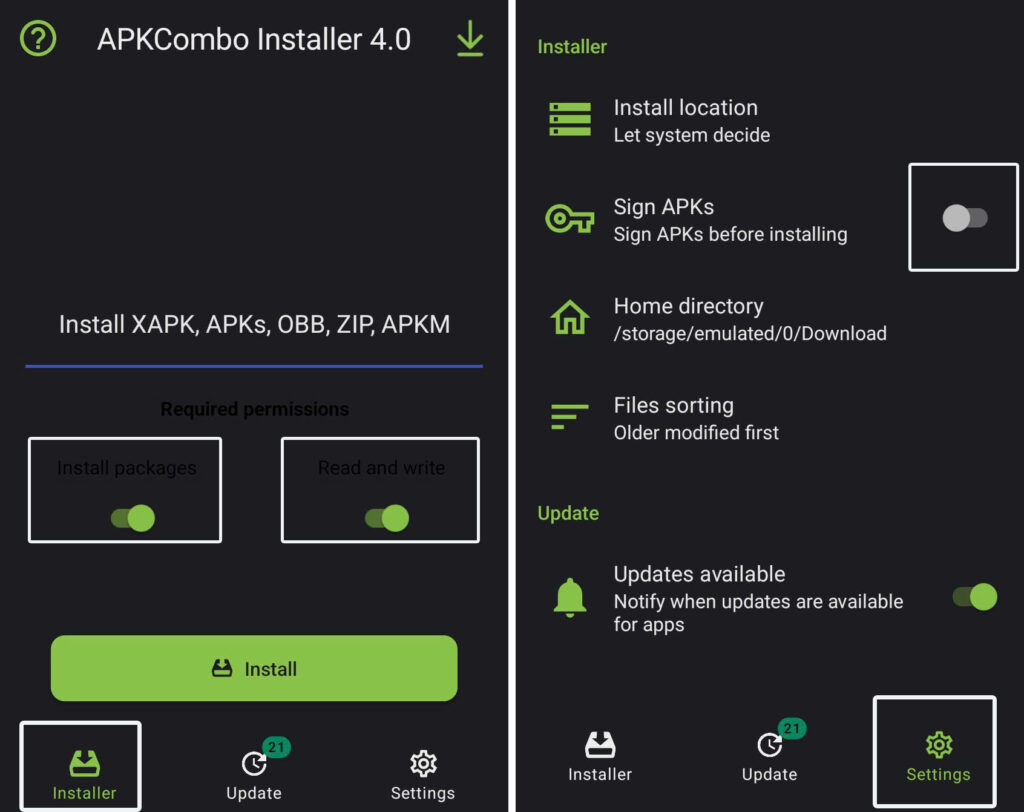Viewport: 1024px width, 812px height.
Task: Enable the Sign APKs switch
Action: (x=965, y=218)
